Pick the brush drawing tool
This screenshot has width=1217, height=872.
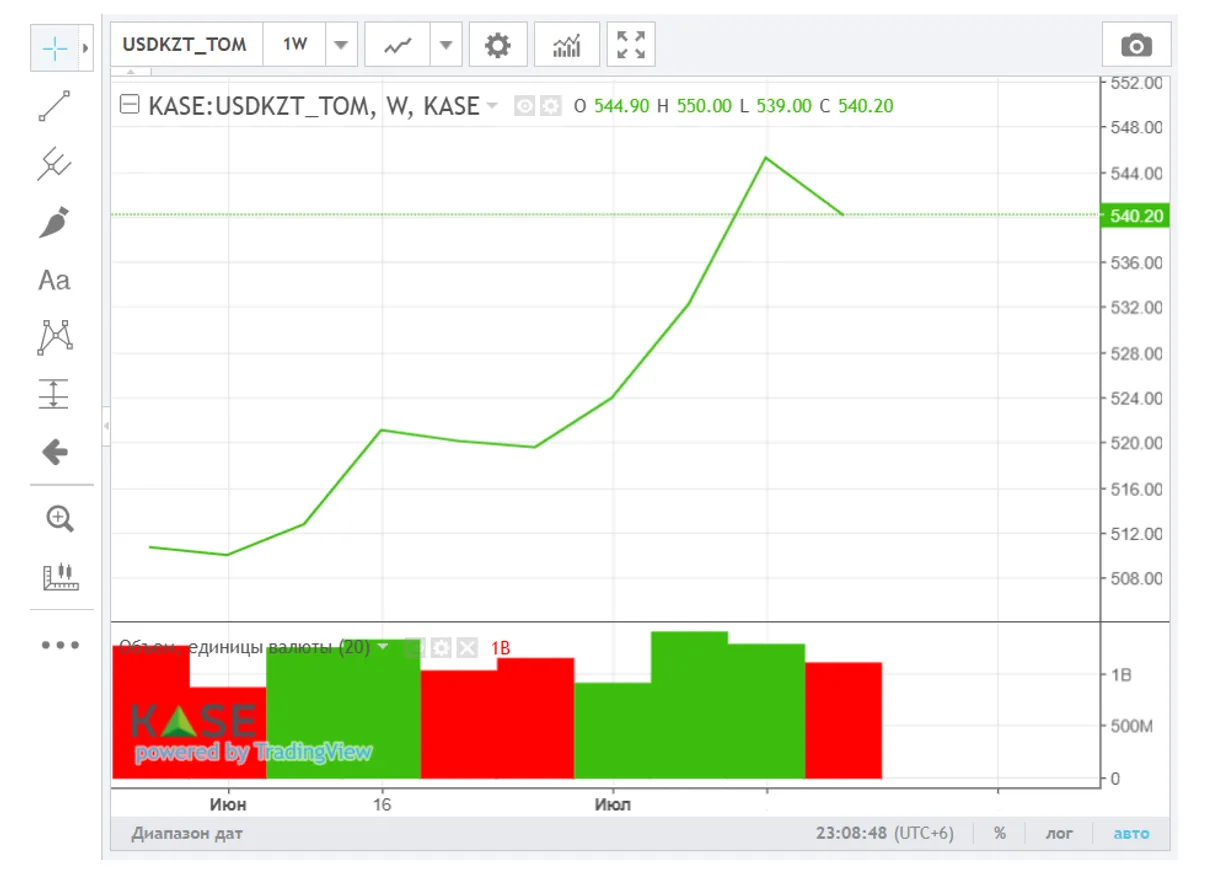coord(55,222)
